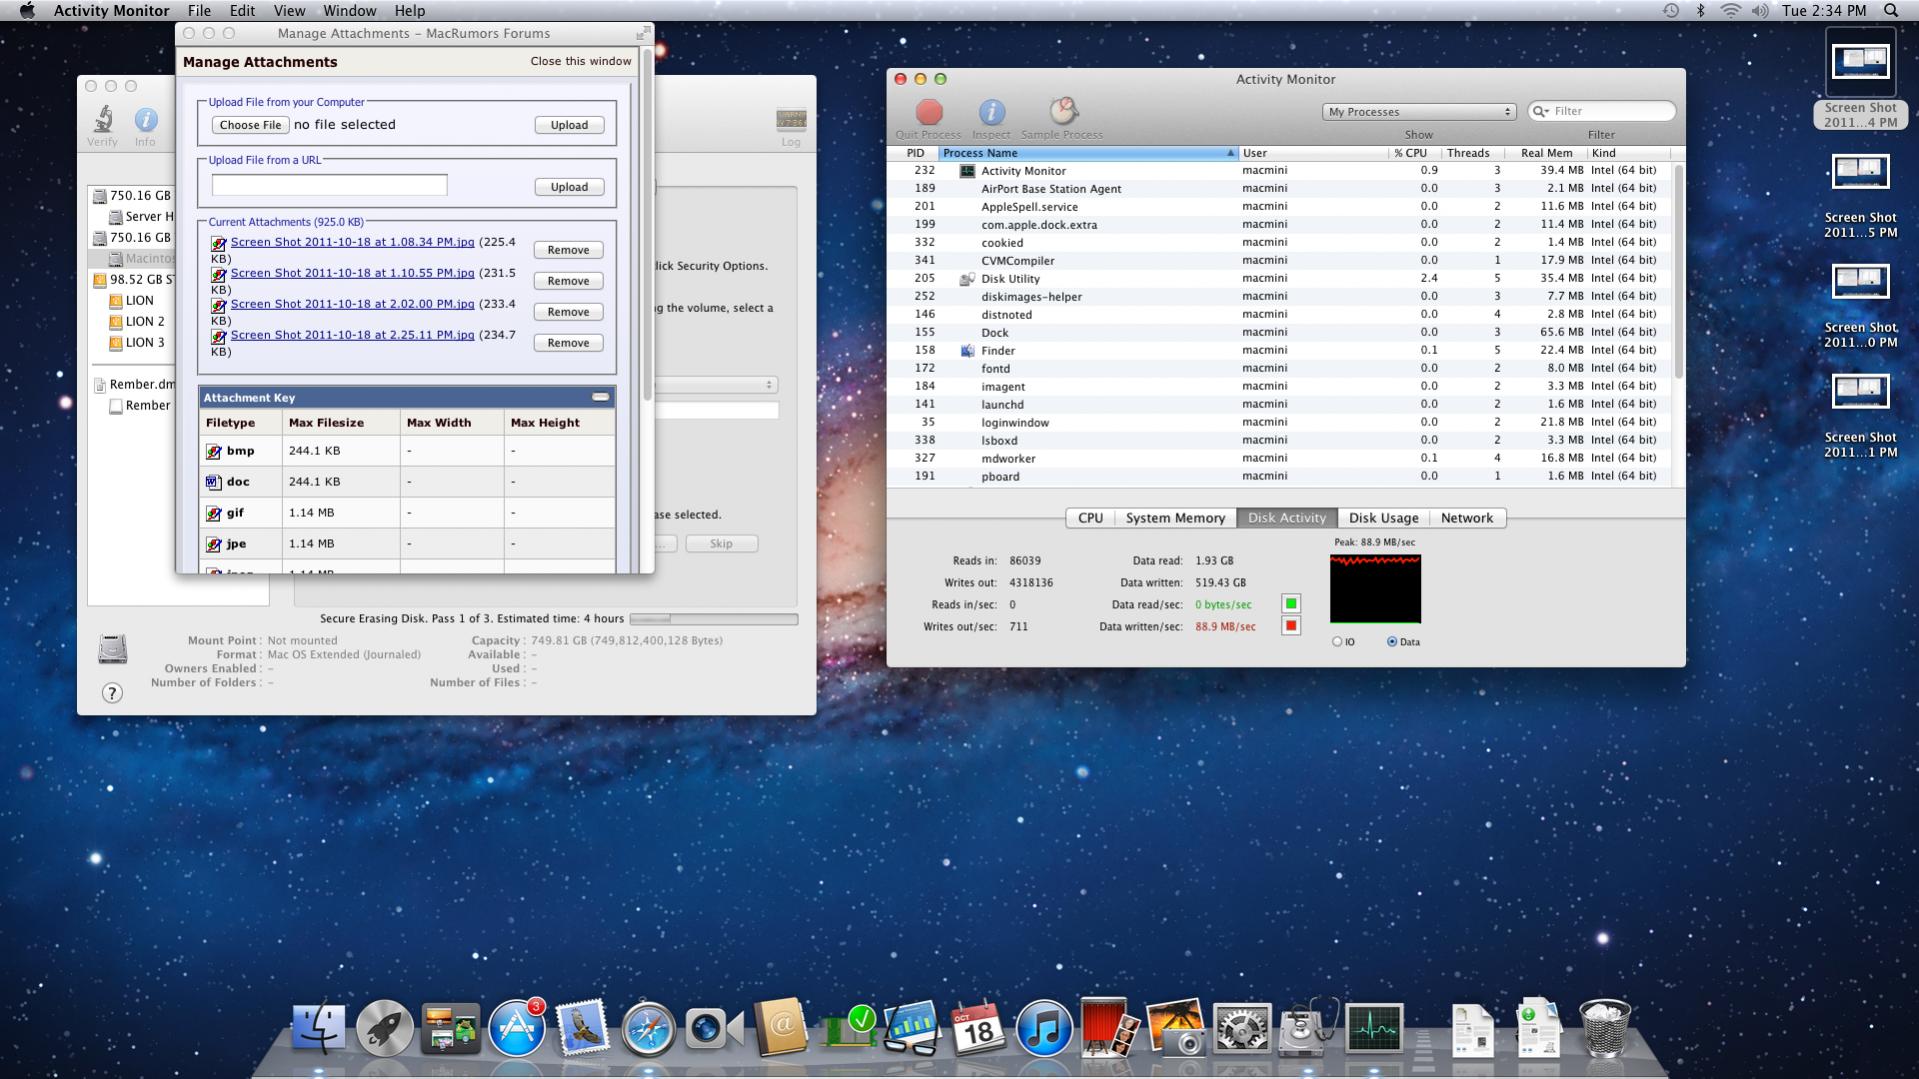Open iTunes from the Dock

pos(1043,1028)
